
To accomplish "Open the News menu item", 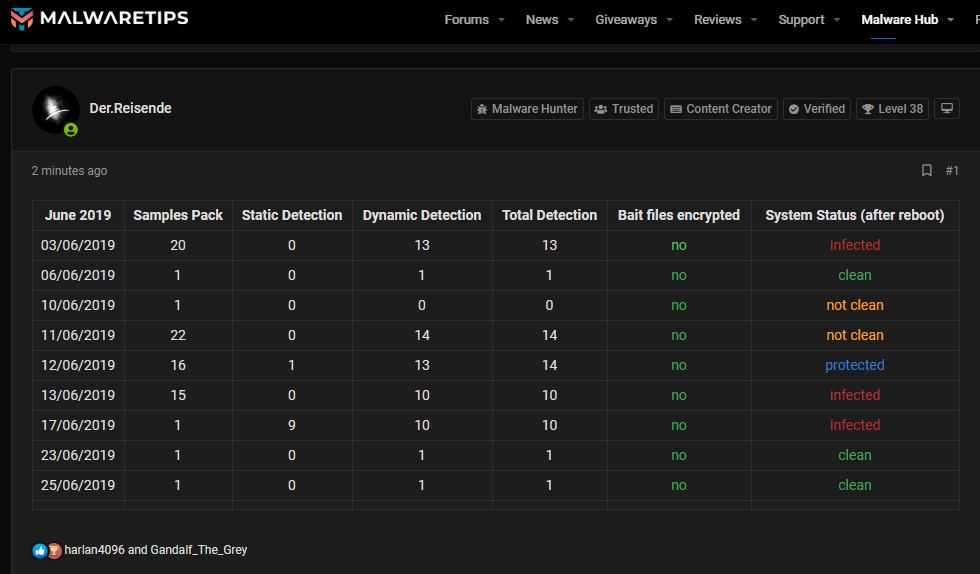I will 542,20.
